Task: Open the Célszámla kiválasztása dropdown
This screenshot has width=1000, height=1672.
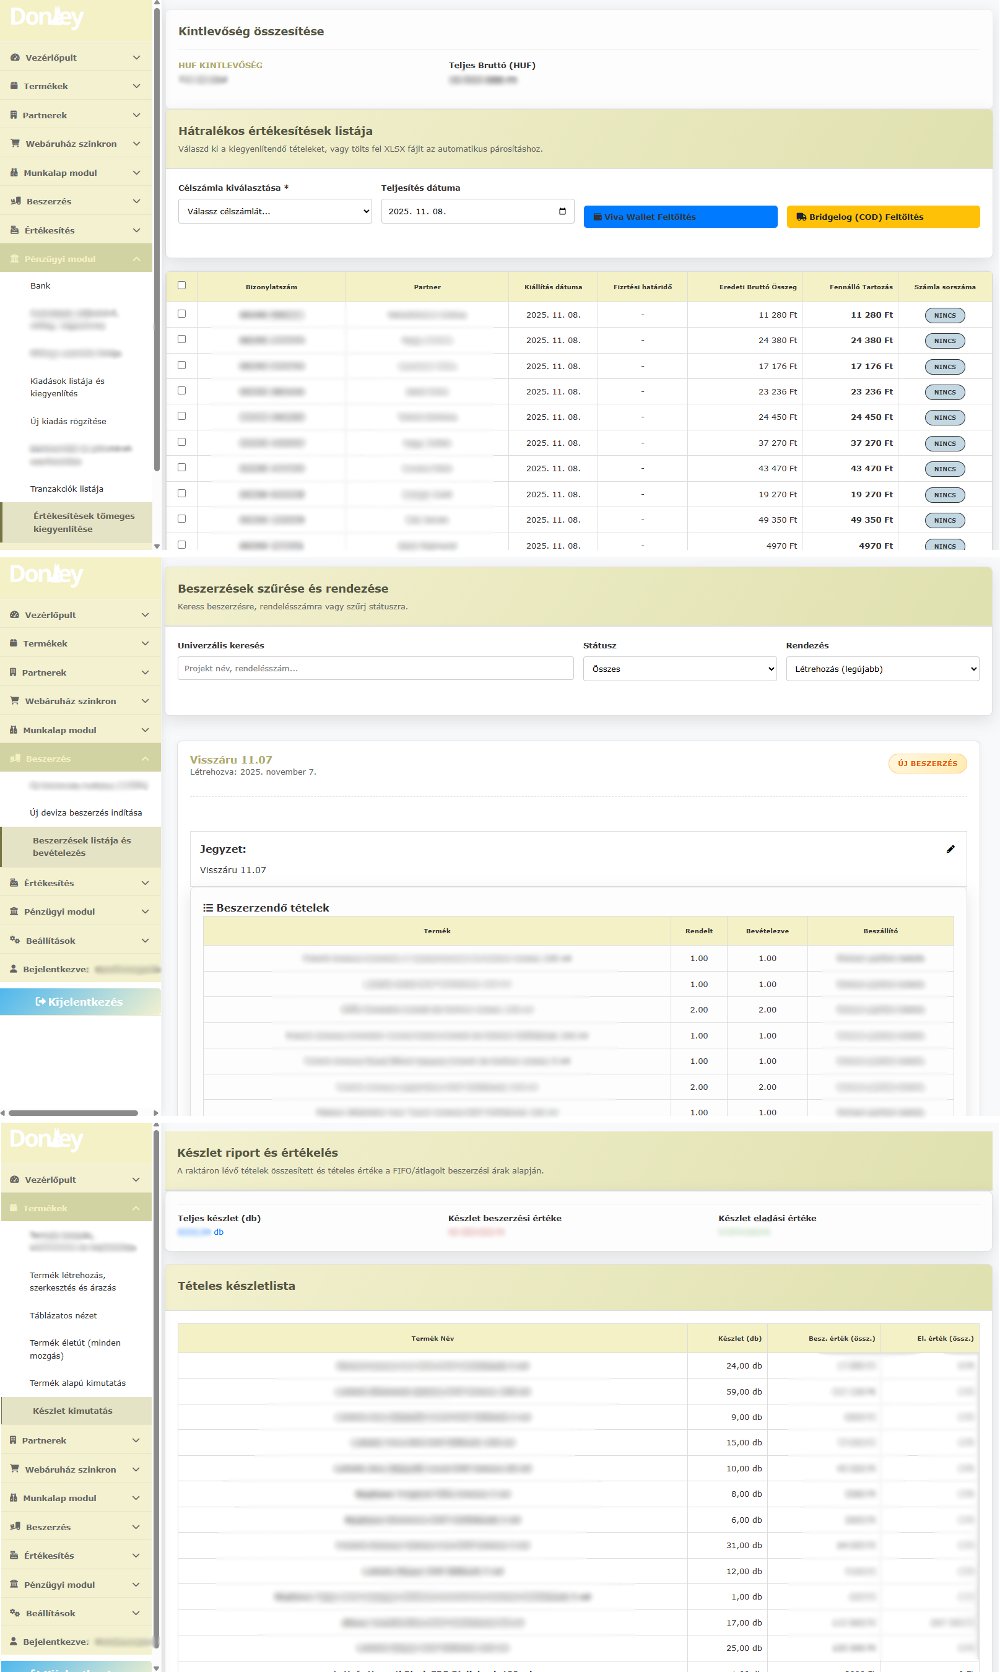Action: tap(275, 211)
